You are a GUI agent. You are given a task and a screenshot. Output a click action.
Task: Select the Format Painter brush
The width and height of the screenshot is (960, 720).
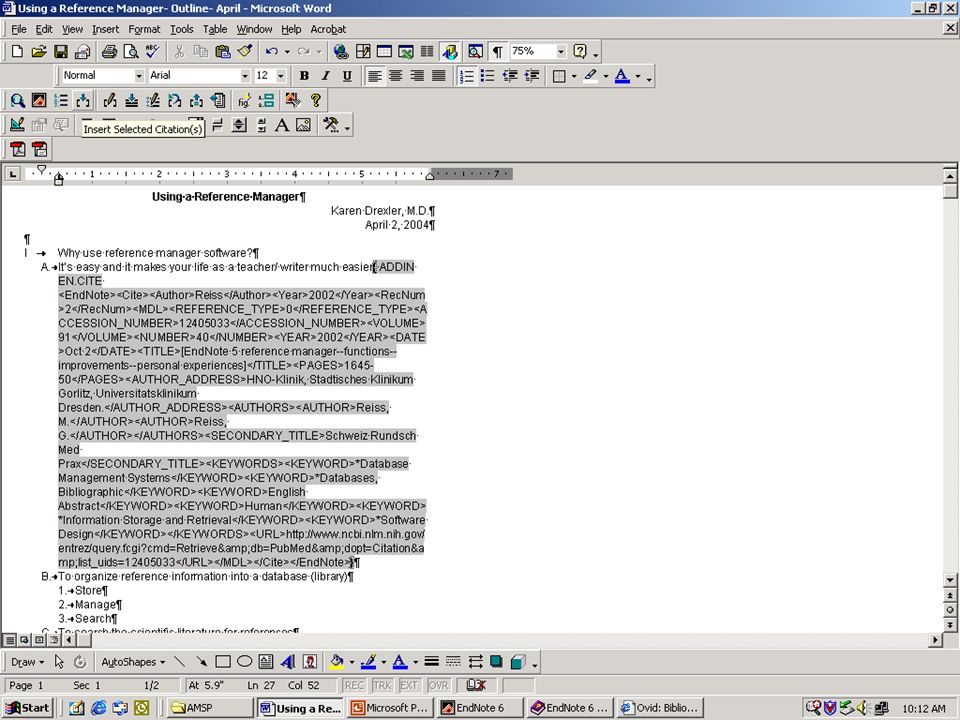245,51
